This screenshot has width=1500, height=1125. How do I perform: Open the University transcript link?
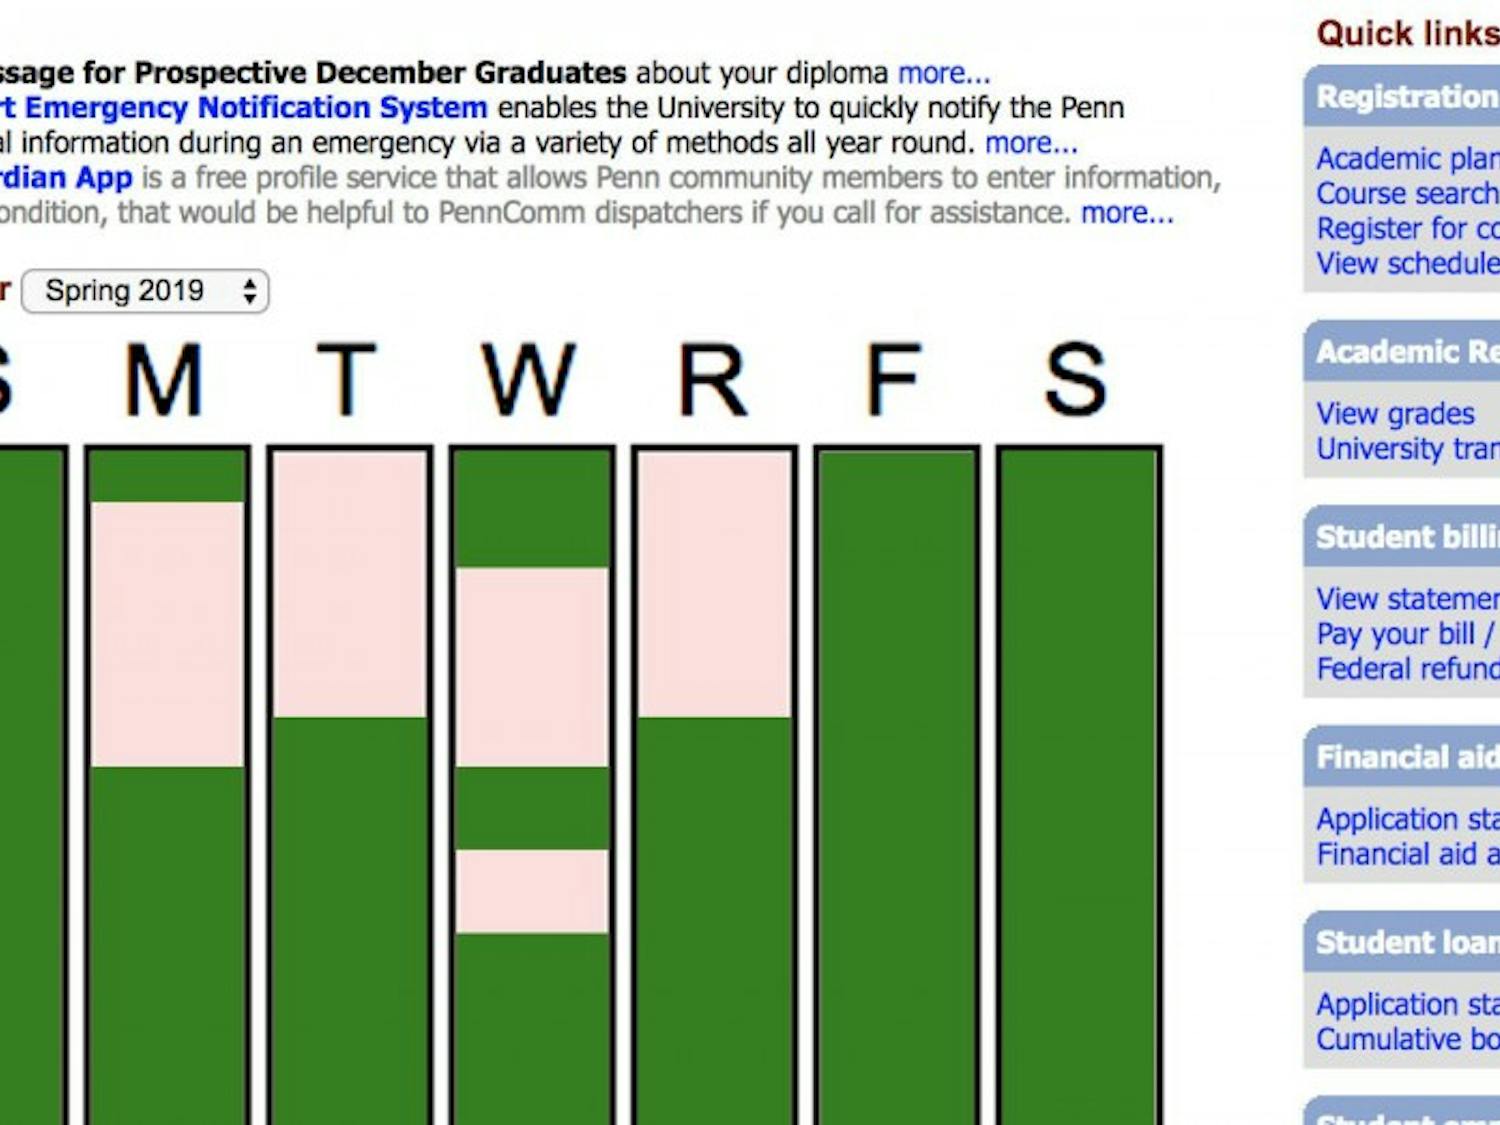point(1405,449)
